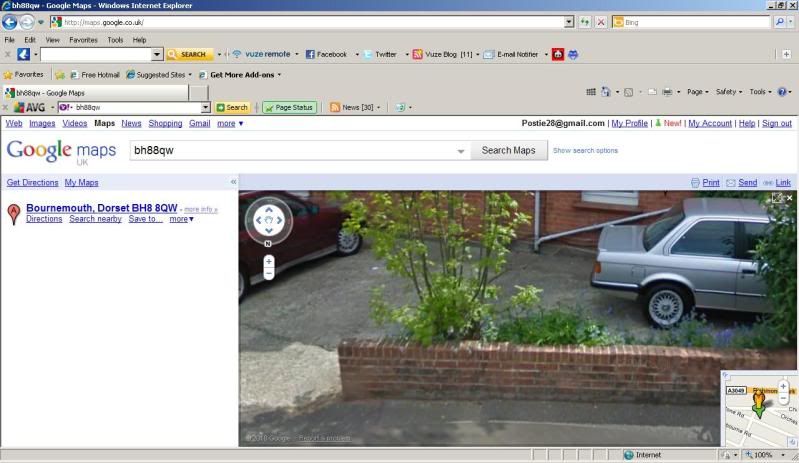This screenshot has height=463, width=799.
Task: Click the red marker A pin icon
Action: tap(14, 213)
